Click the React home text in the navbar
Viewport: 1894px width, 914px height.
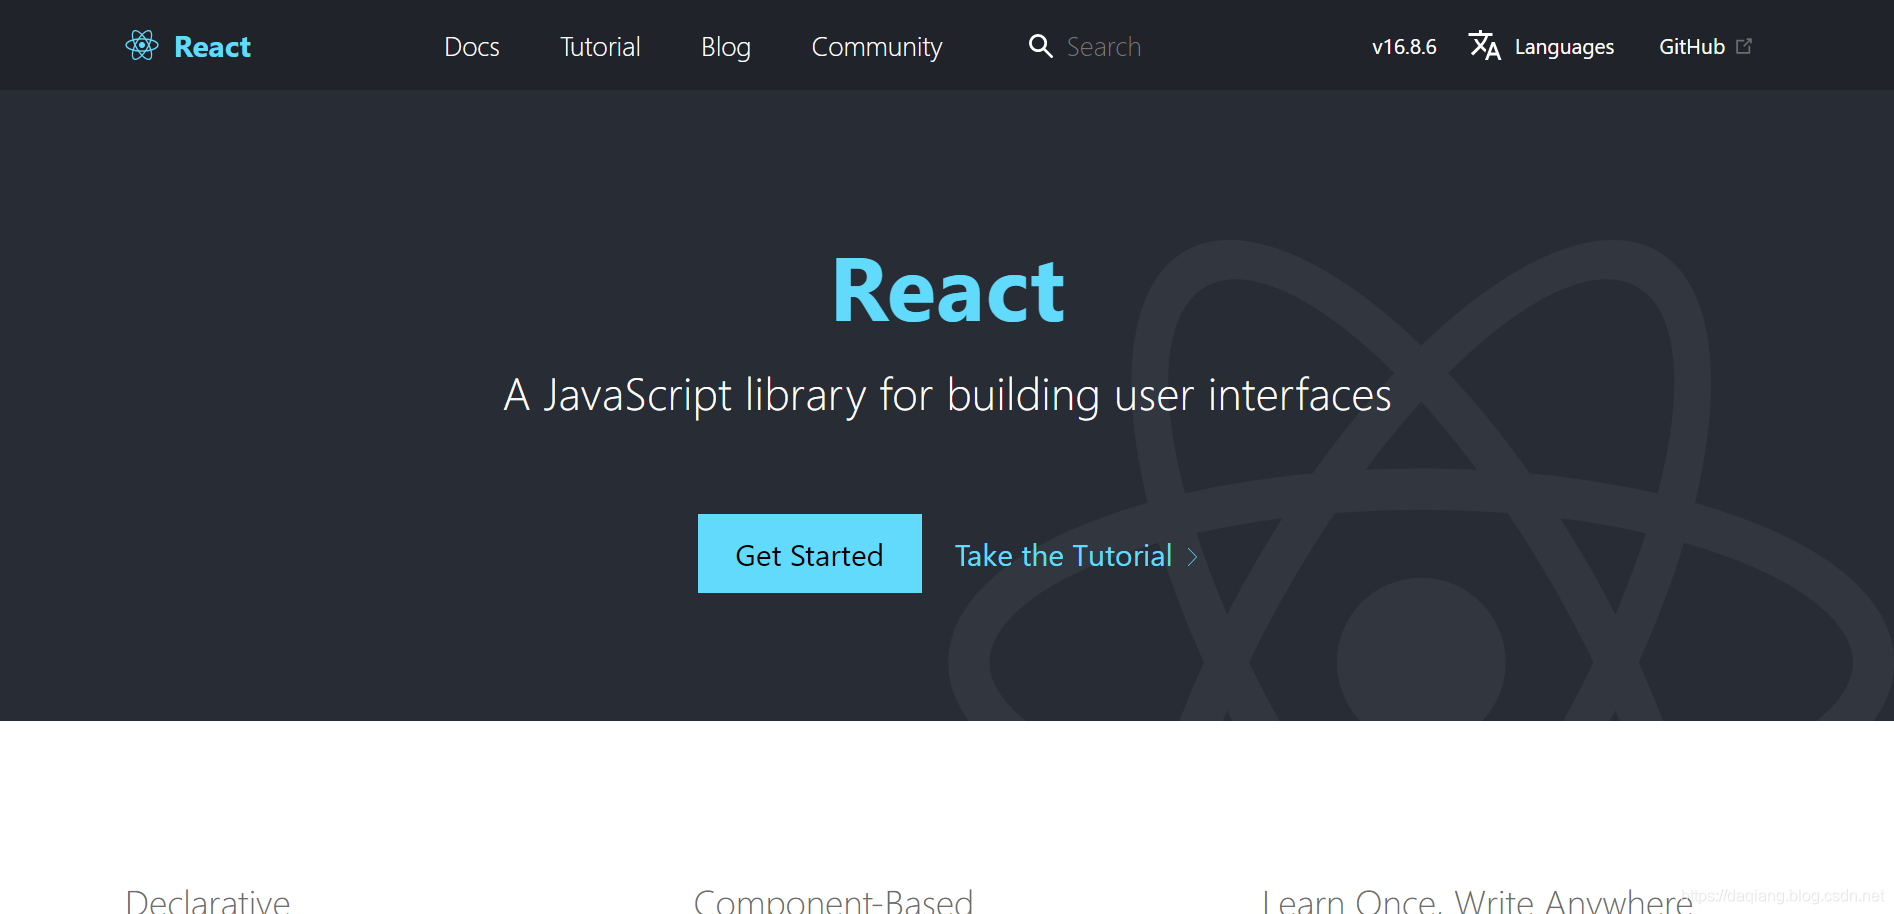tap(212, 47)
